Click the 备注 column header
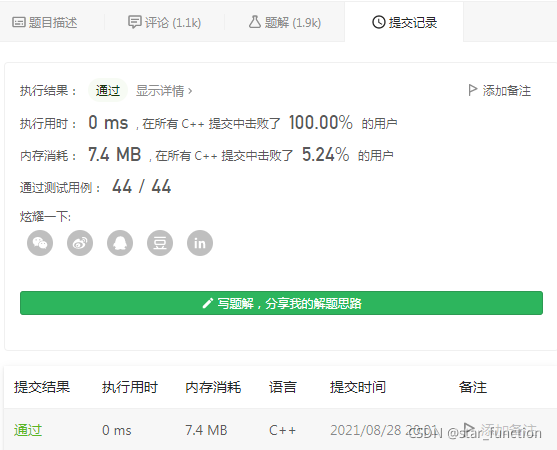 click(472, 387)
